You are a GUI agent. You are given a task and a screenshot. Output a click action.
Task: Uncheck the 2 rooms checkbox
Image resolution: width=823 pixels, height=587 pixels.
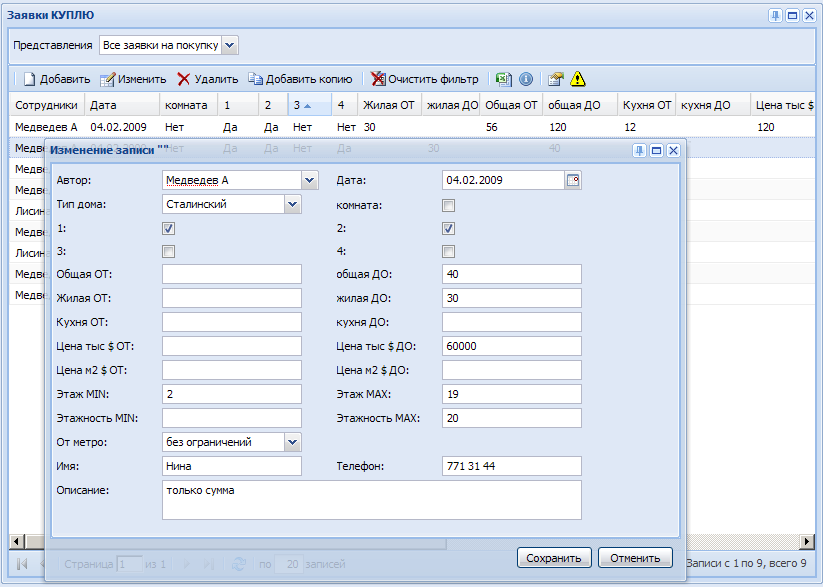(448, 228)
